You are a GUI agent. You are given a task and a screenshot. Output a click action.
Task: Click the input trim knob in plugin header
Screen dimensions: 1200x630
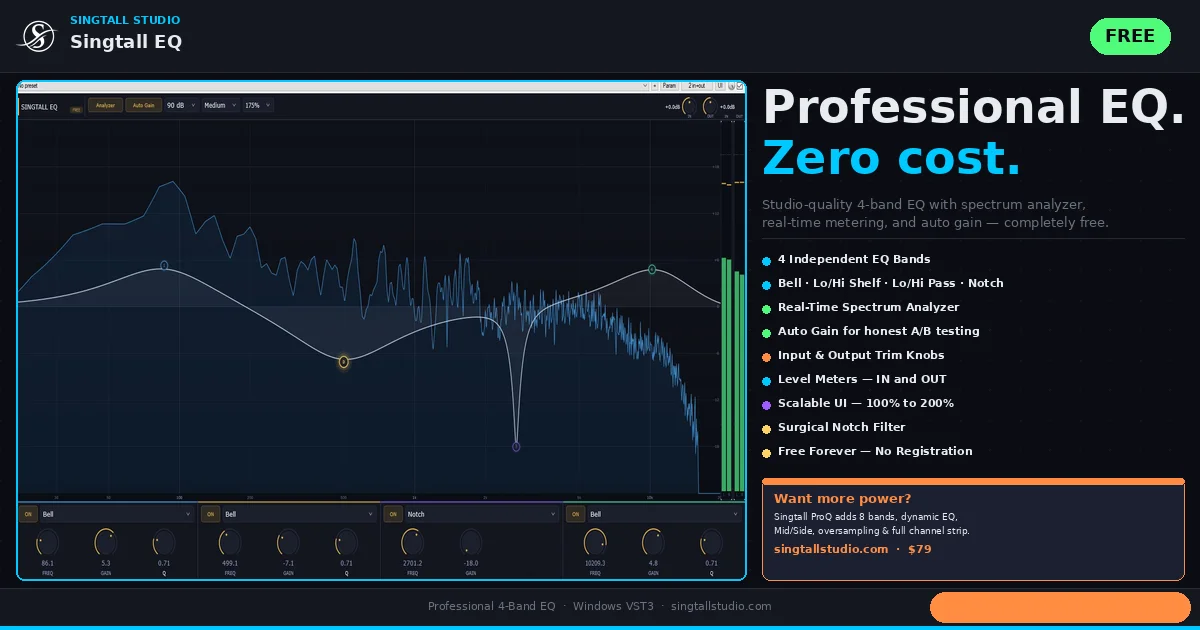click(x=689, y=106)
